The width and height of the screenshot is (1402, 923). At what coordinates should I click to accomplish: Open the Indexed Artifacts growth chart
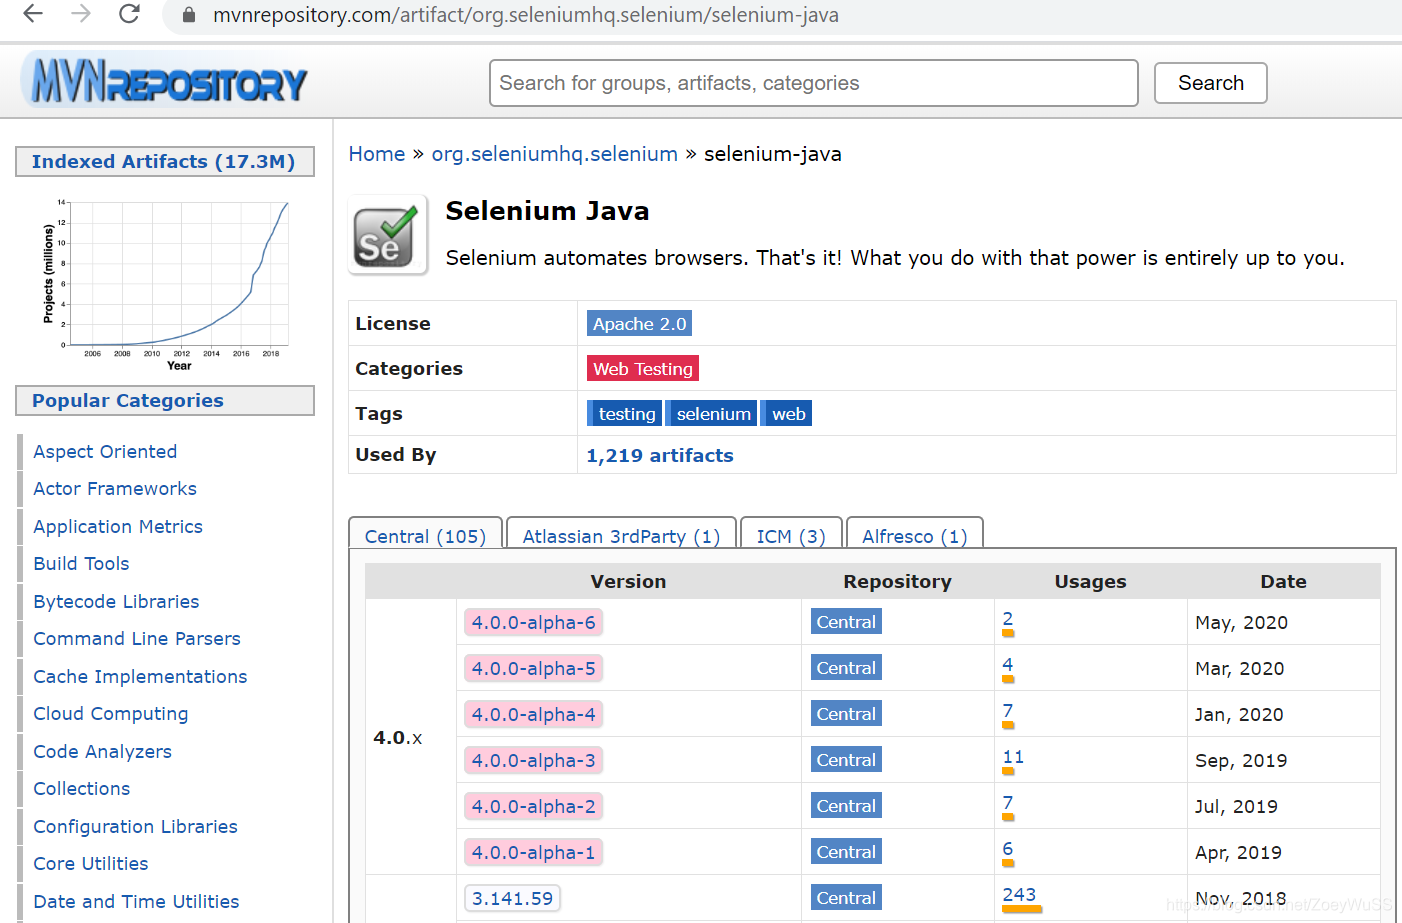point(166,285)
